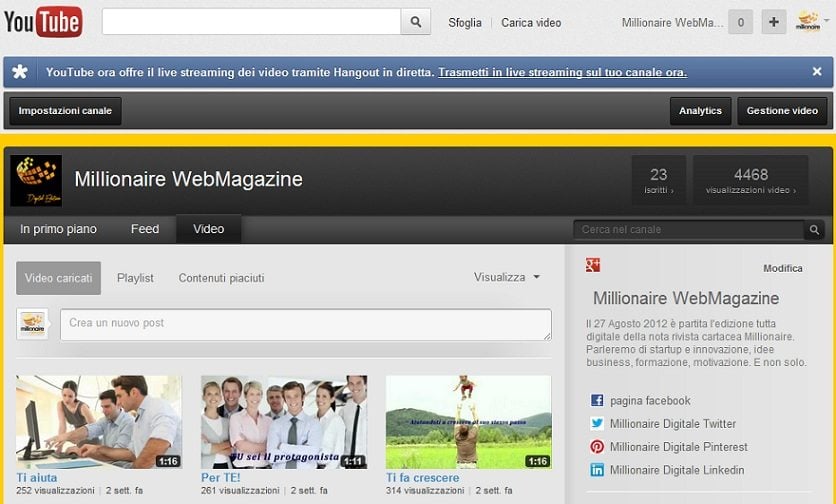Click the Impostazioni canale button
836x504 pixels.
click(65, 111)
